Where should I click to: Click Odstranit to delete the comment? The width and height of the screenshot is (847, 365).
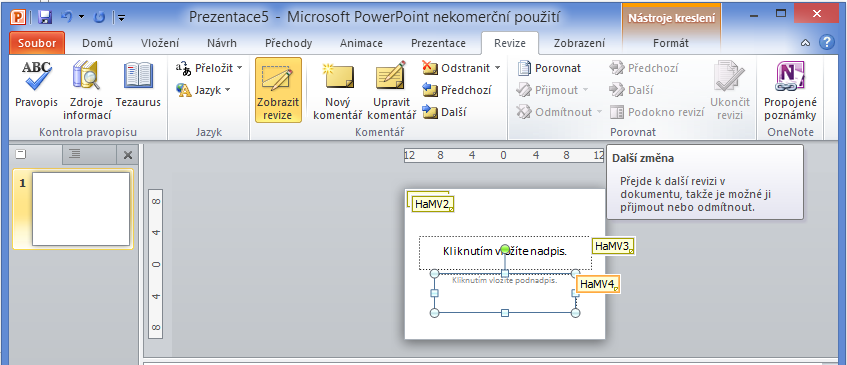click(x=456, y=68)
